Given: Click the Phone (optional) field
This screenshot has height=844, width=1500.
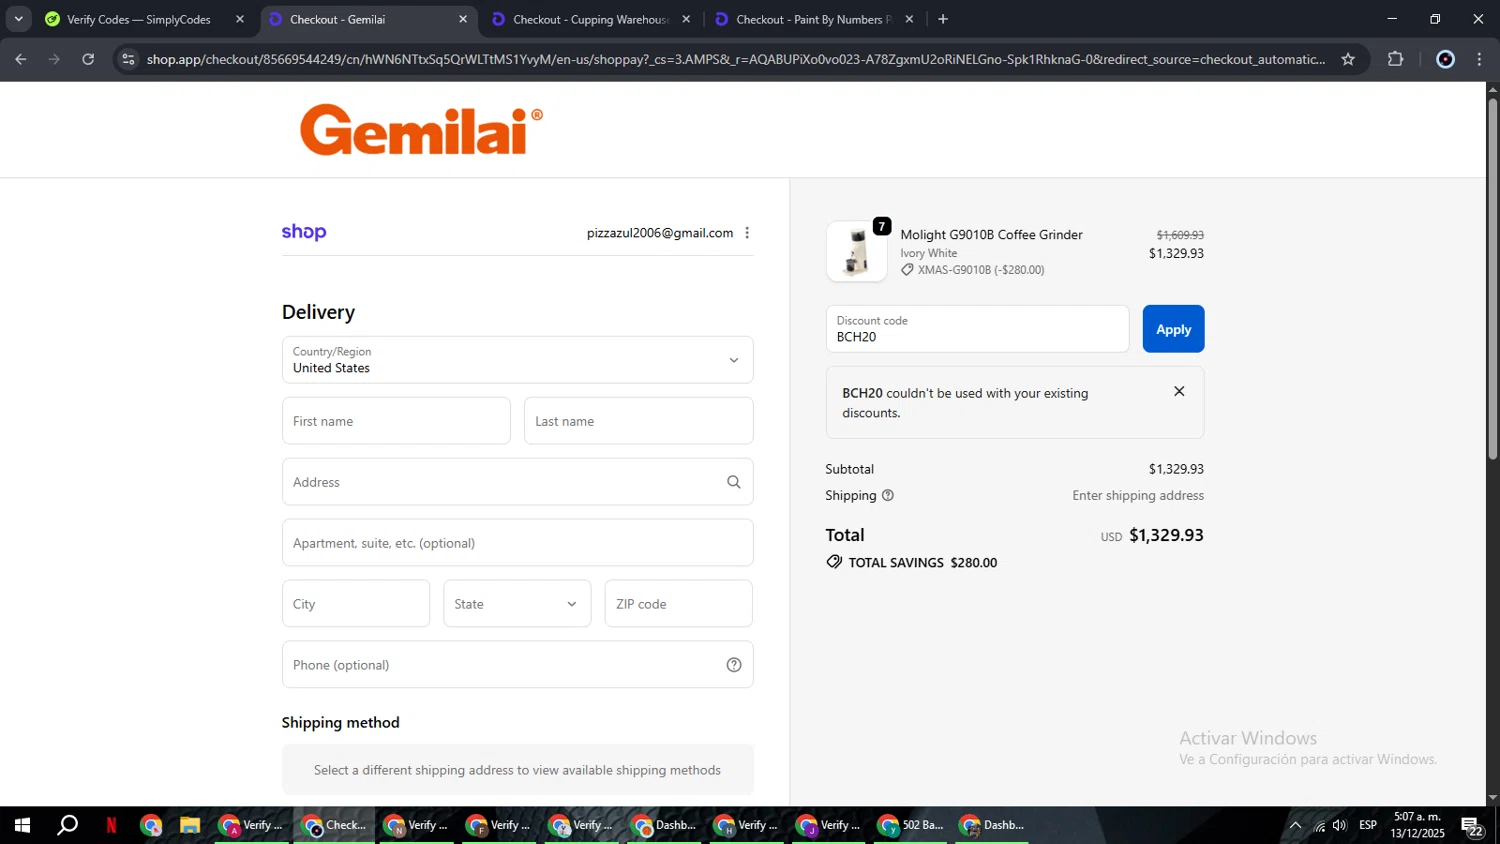Looking at the screenshot, I should point(517,665).
